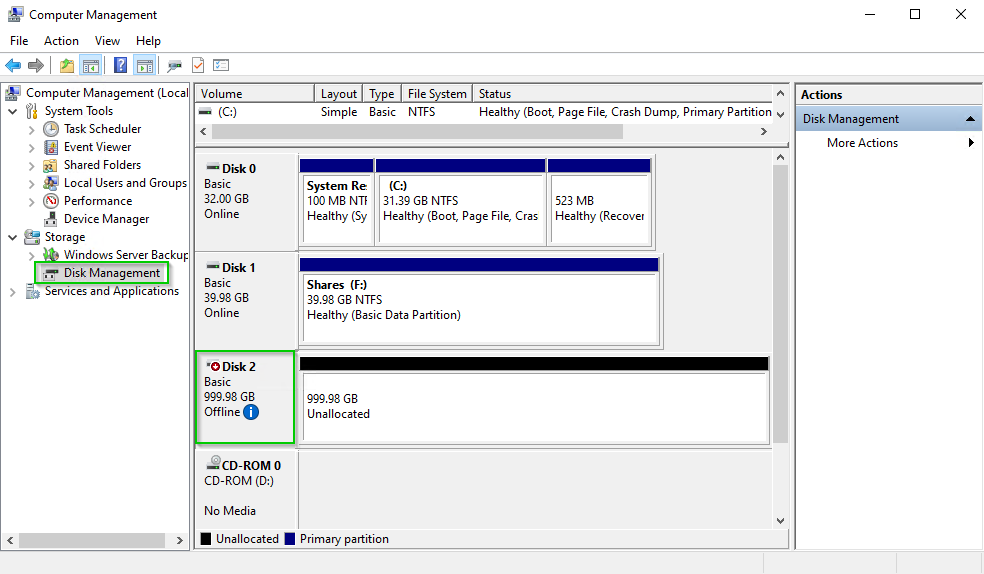Image resolution: width=984 pixels, height=574 pixels.
Task: Click the Task Scheduler clock icon
Action: 52,129
